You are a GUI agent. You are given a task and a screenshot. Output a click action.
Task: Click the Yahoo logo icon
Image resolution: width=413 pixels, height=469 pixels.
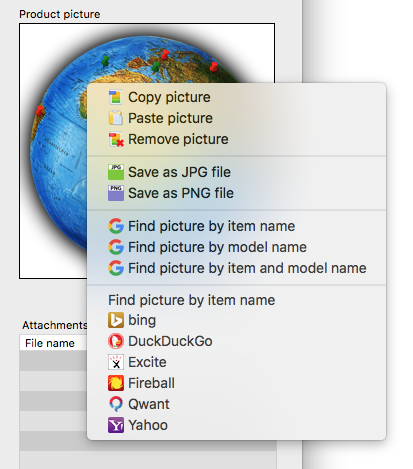(116, 425)
